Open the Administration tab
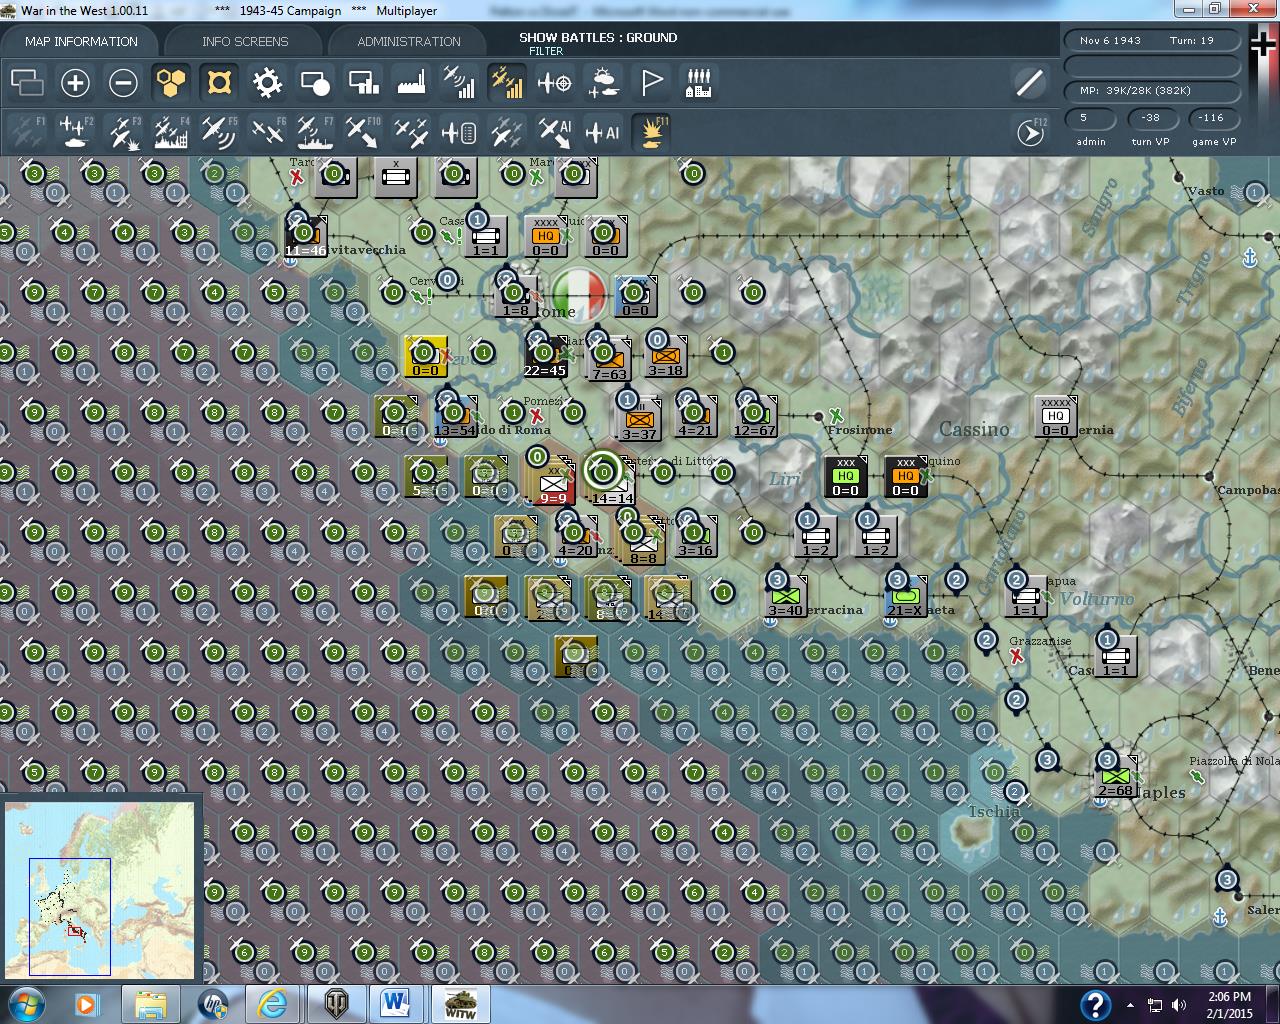 click(409, 41)
